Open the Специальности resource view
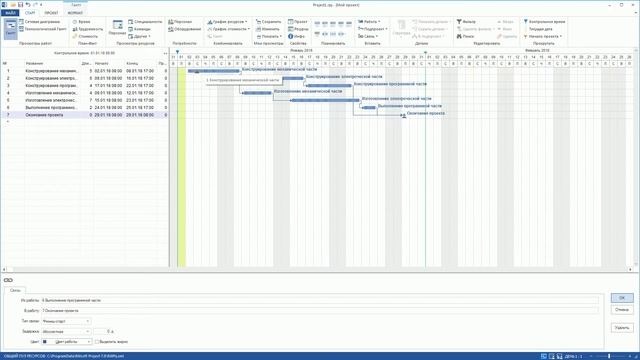 click(x=145, y=22)
